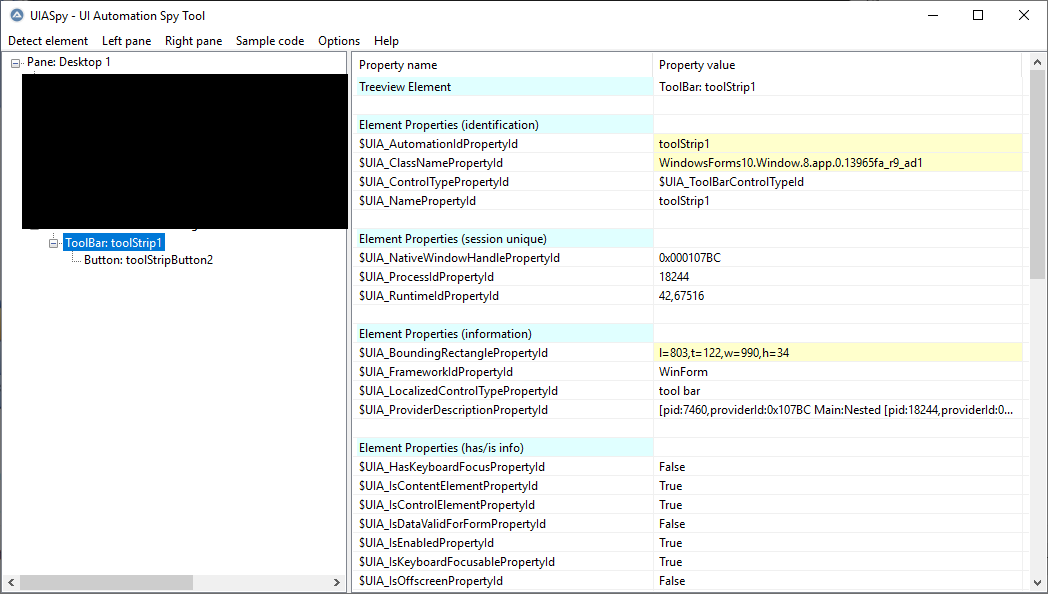This screenshot has height=594, width=1048.
Task: Select Pane: Desktop 1 in the tree
Action: click(69, 62)
